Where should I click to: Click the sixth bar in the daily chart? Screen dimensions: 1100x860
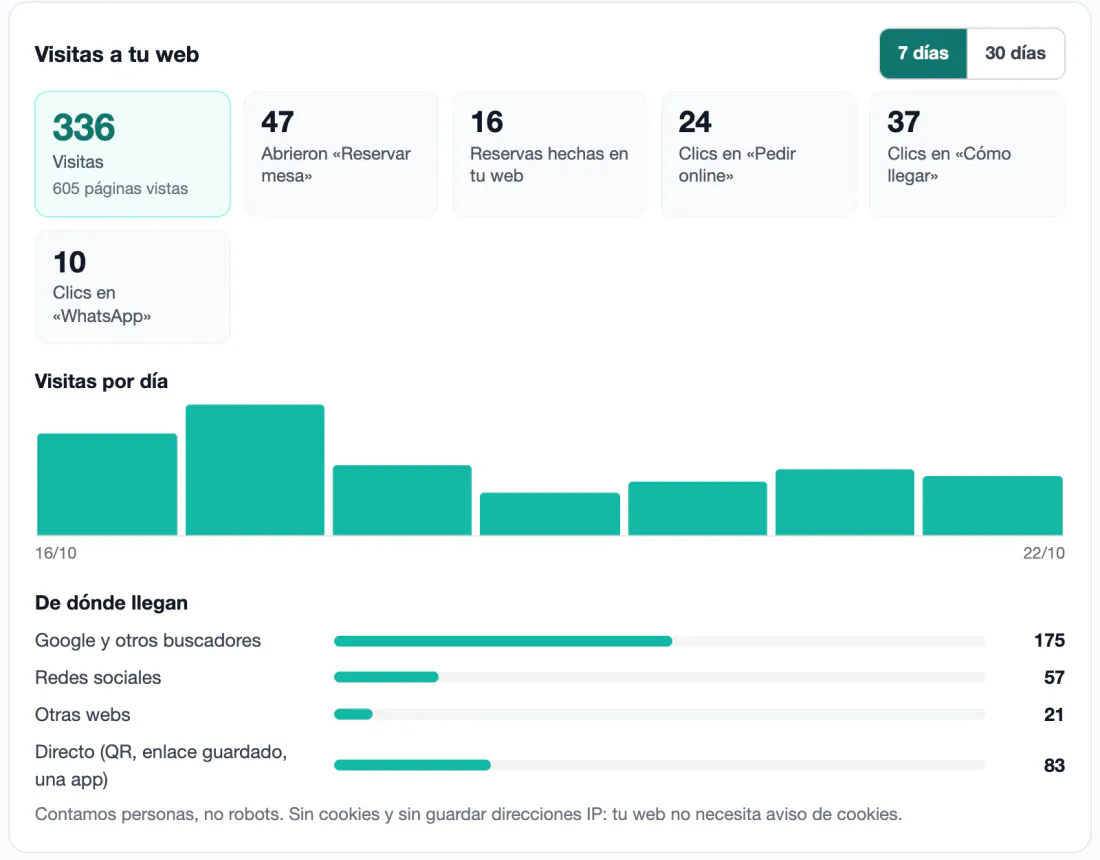(845, 502)
